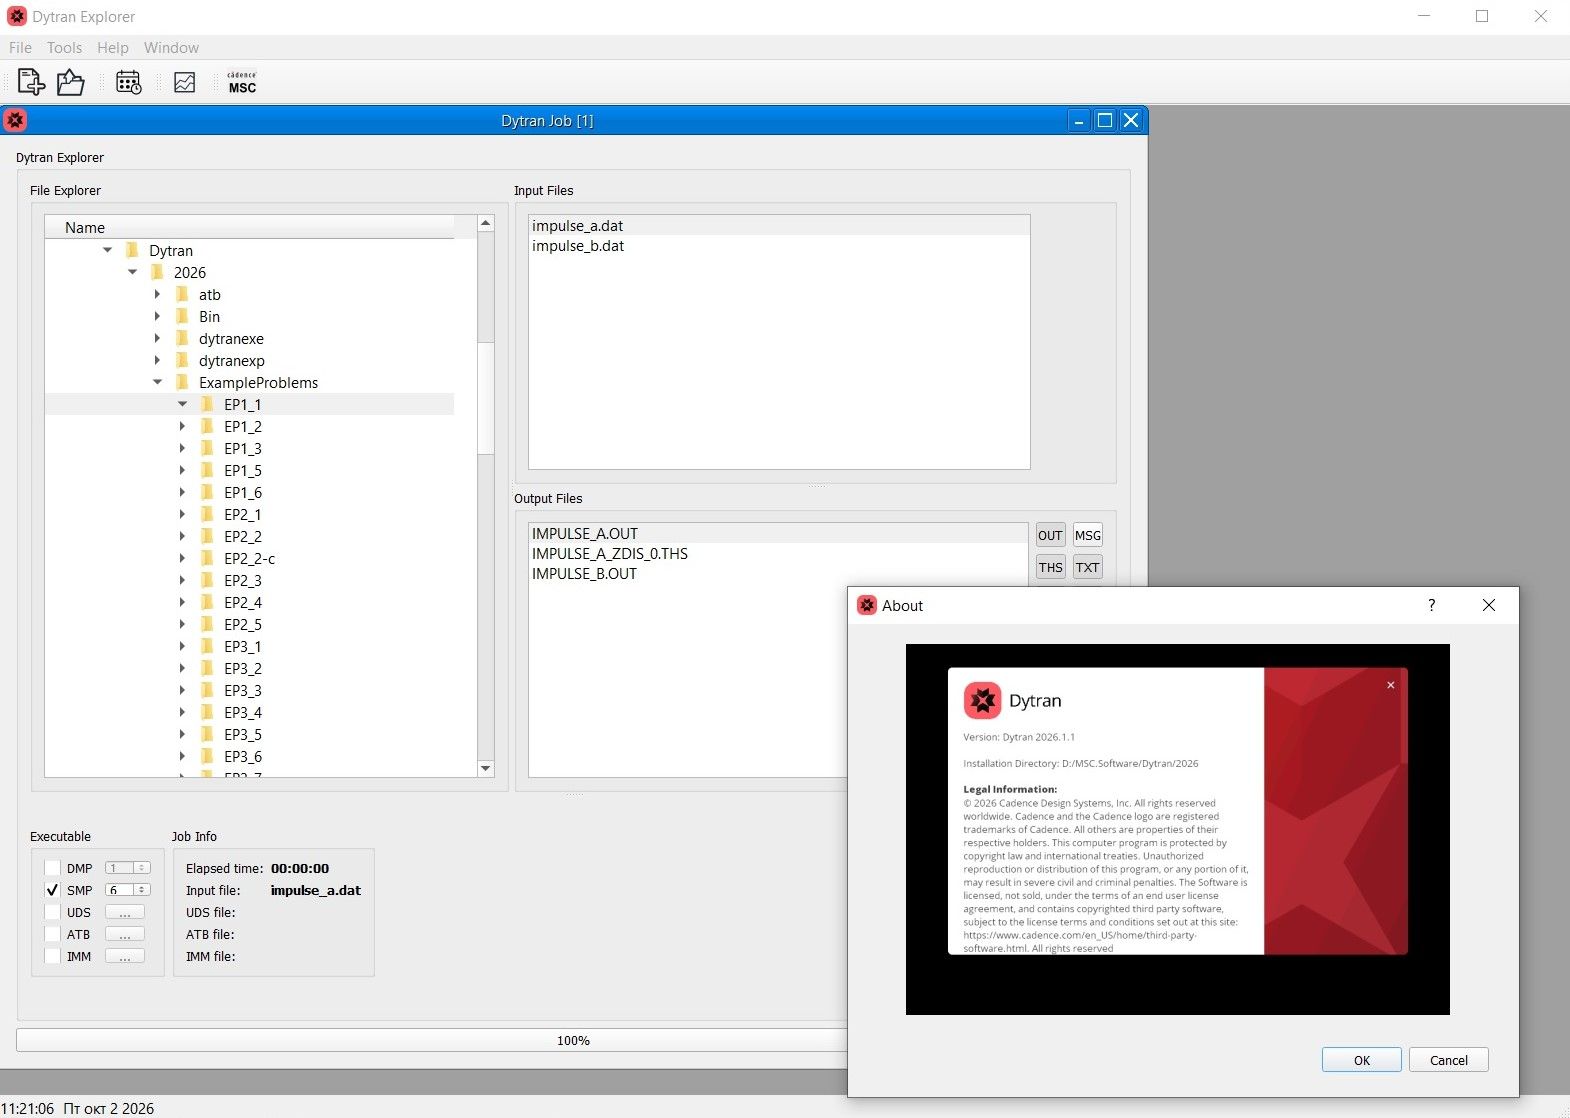Uncheck the SMP executable checkbox
Viewport: 1570px width, 1118px height.
click(x=53, y=890)
